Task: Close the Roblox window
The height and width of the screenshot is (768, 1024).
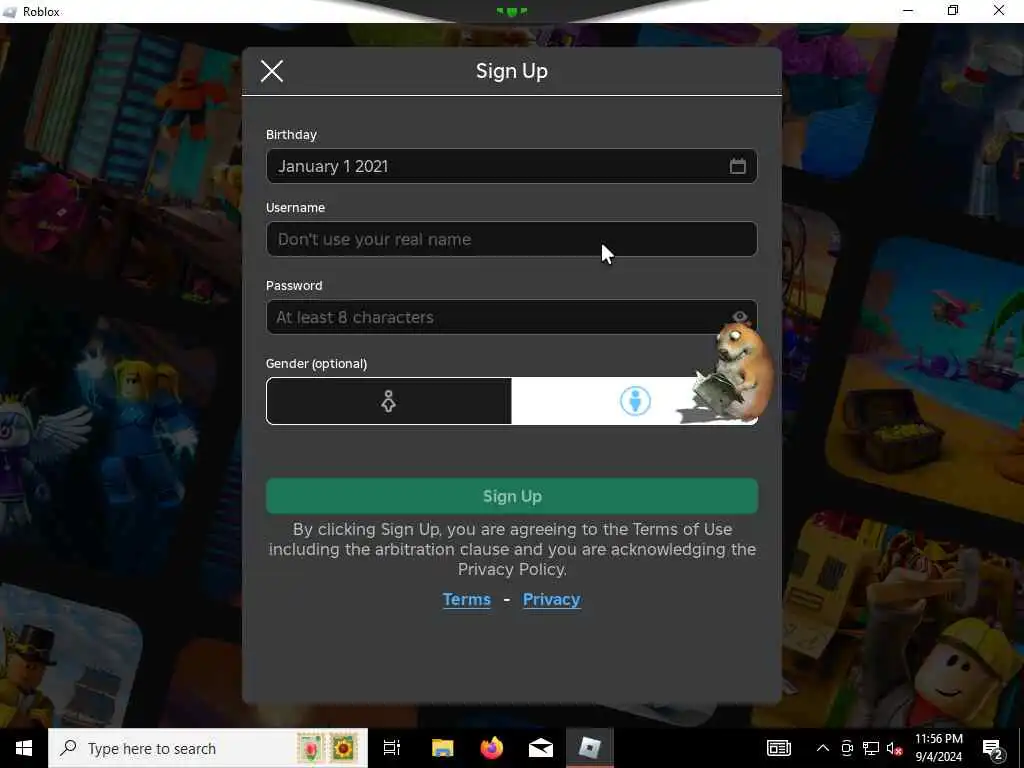Action: pyautogui.click(x=999, y=11)
